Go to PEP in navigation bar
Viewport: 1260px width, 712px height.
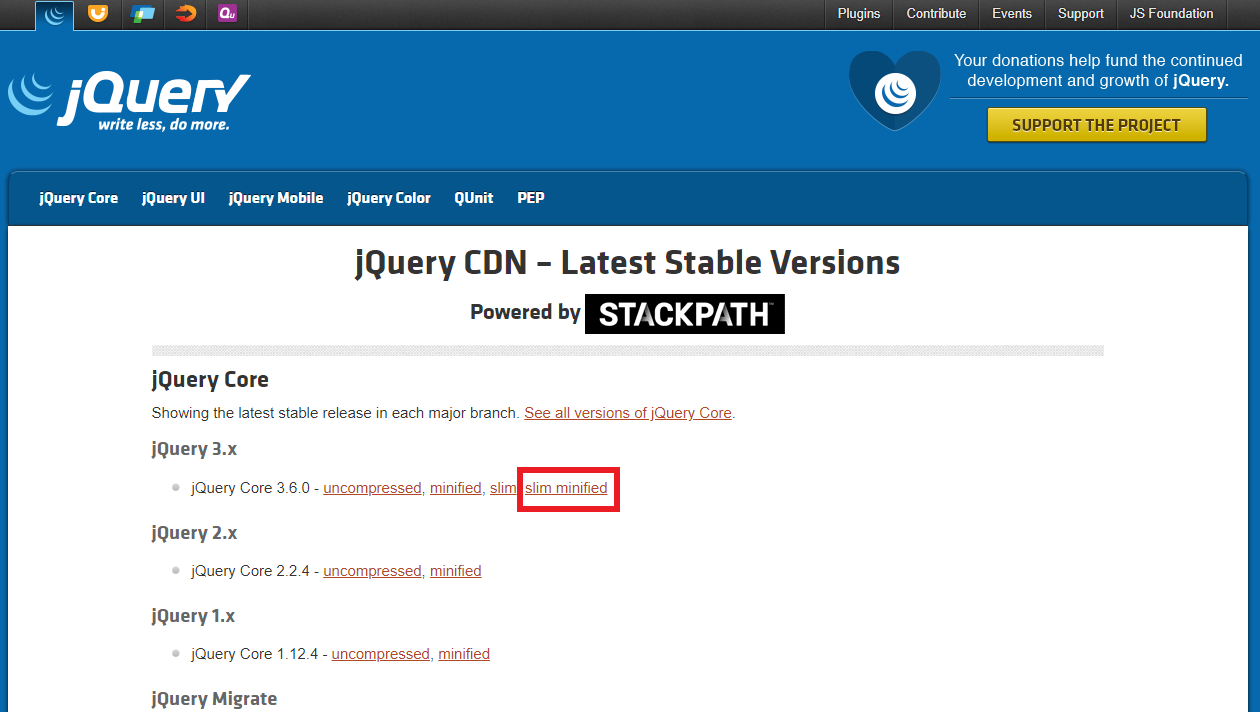coord(531,198)
